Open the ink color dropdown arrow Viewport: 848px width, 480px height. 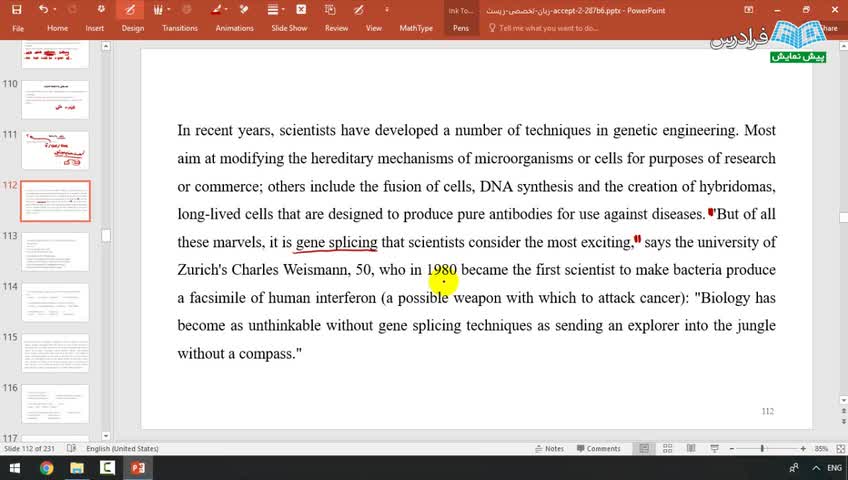point(226,10)
